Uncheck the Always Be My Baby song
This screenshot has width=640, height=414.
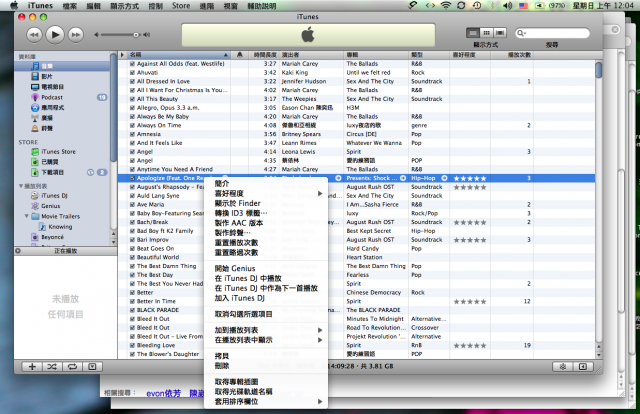click(x=132, y=116)
